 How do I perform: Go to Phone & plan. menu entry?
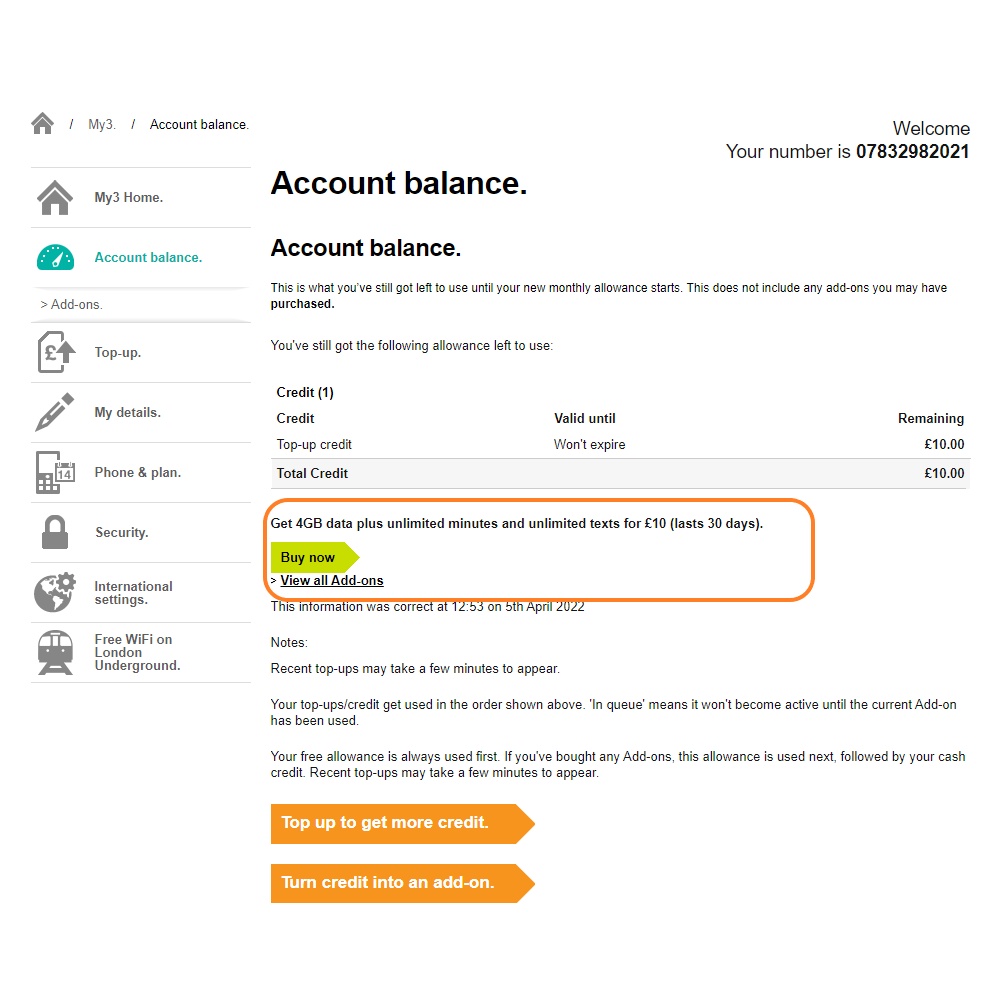pos(137,473)
